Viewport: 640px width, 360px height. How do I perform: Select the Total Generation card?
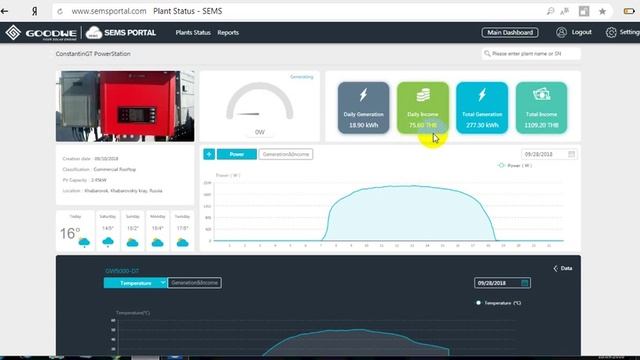[x=482, y=108]
